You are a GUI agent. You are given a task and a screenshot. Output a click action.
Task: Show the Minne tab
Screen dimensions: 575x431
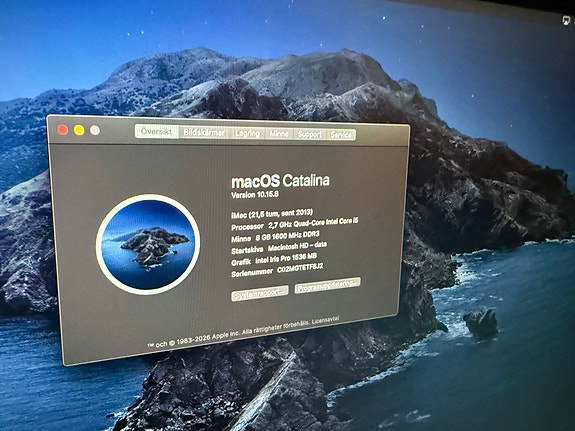[x=279, y=134]
